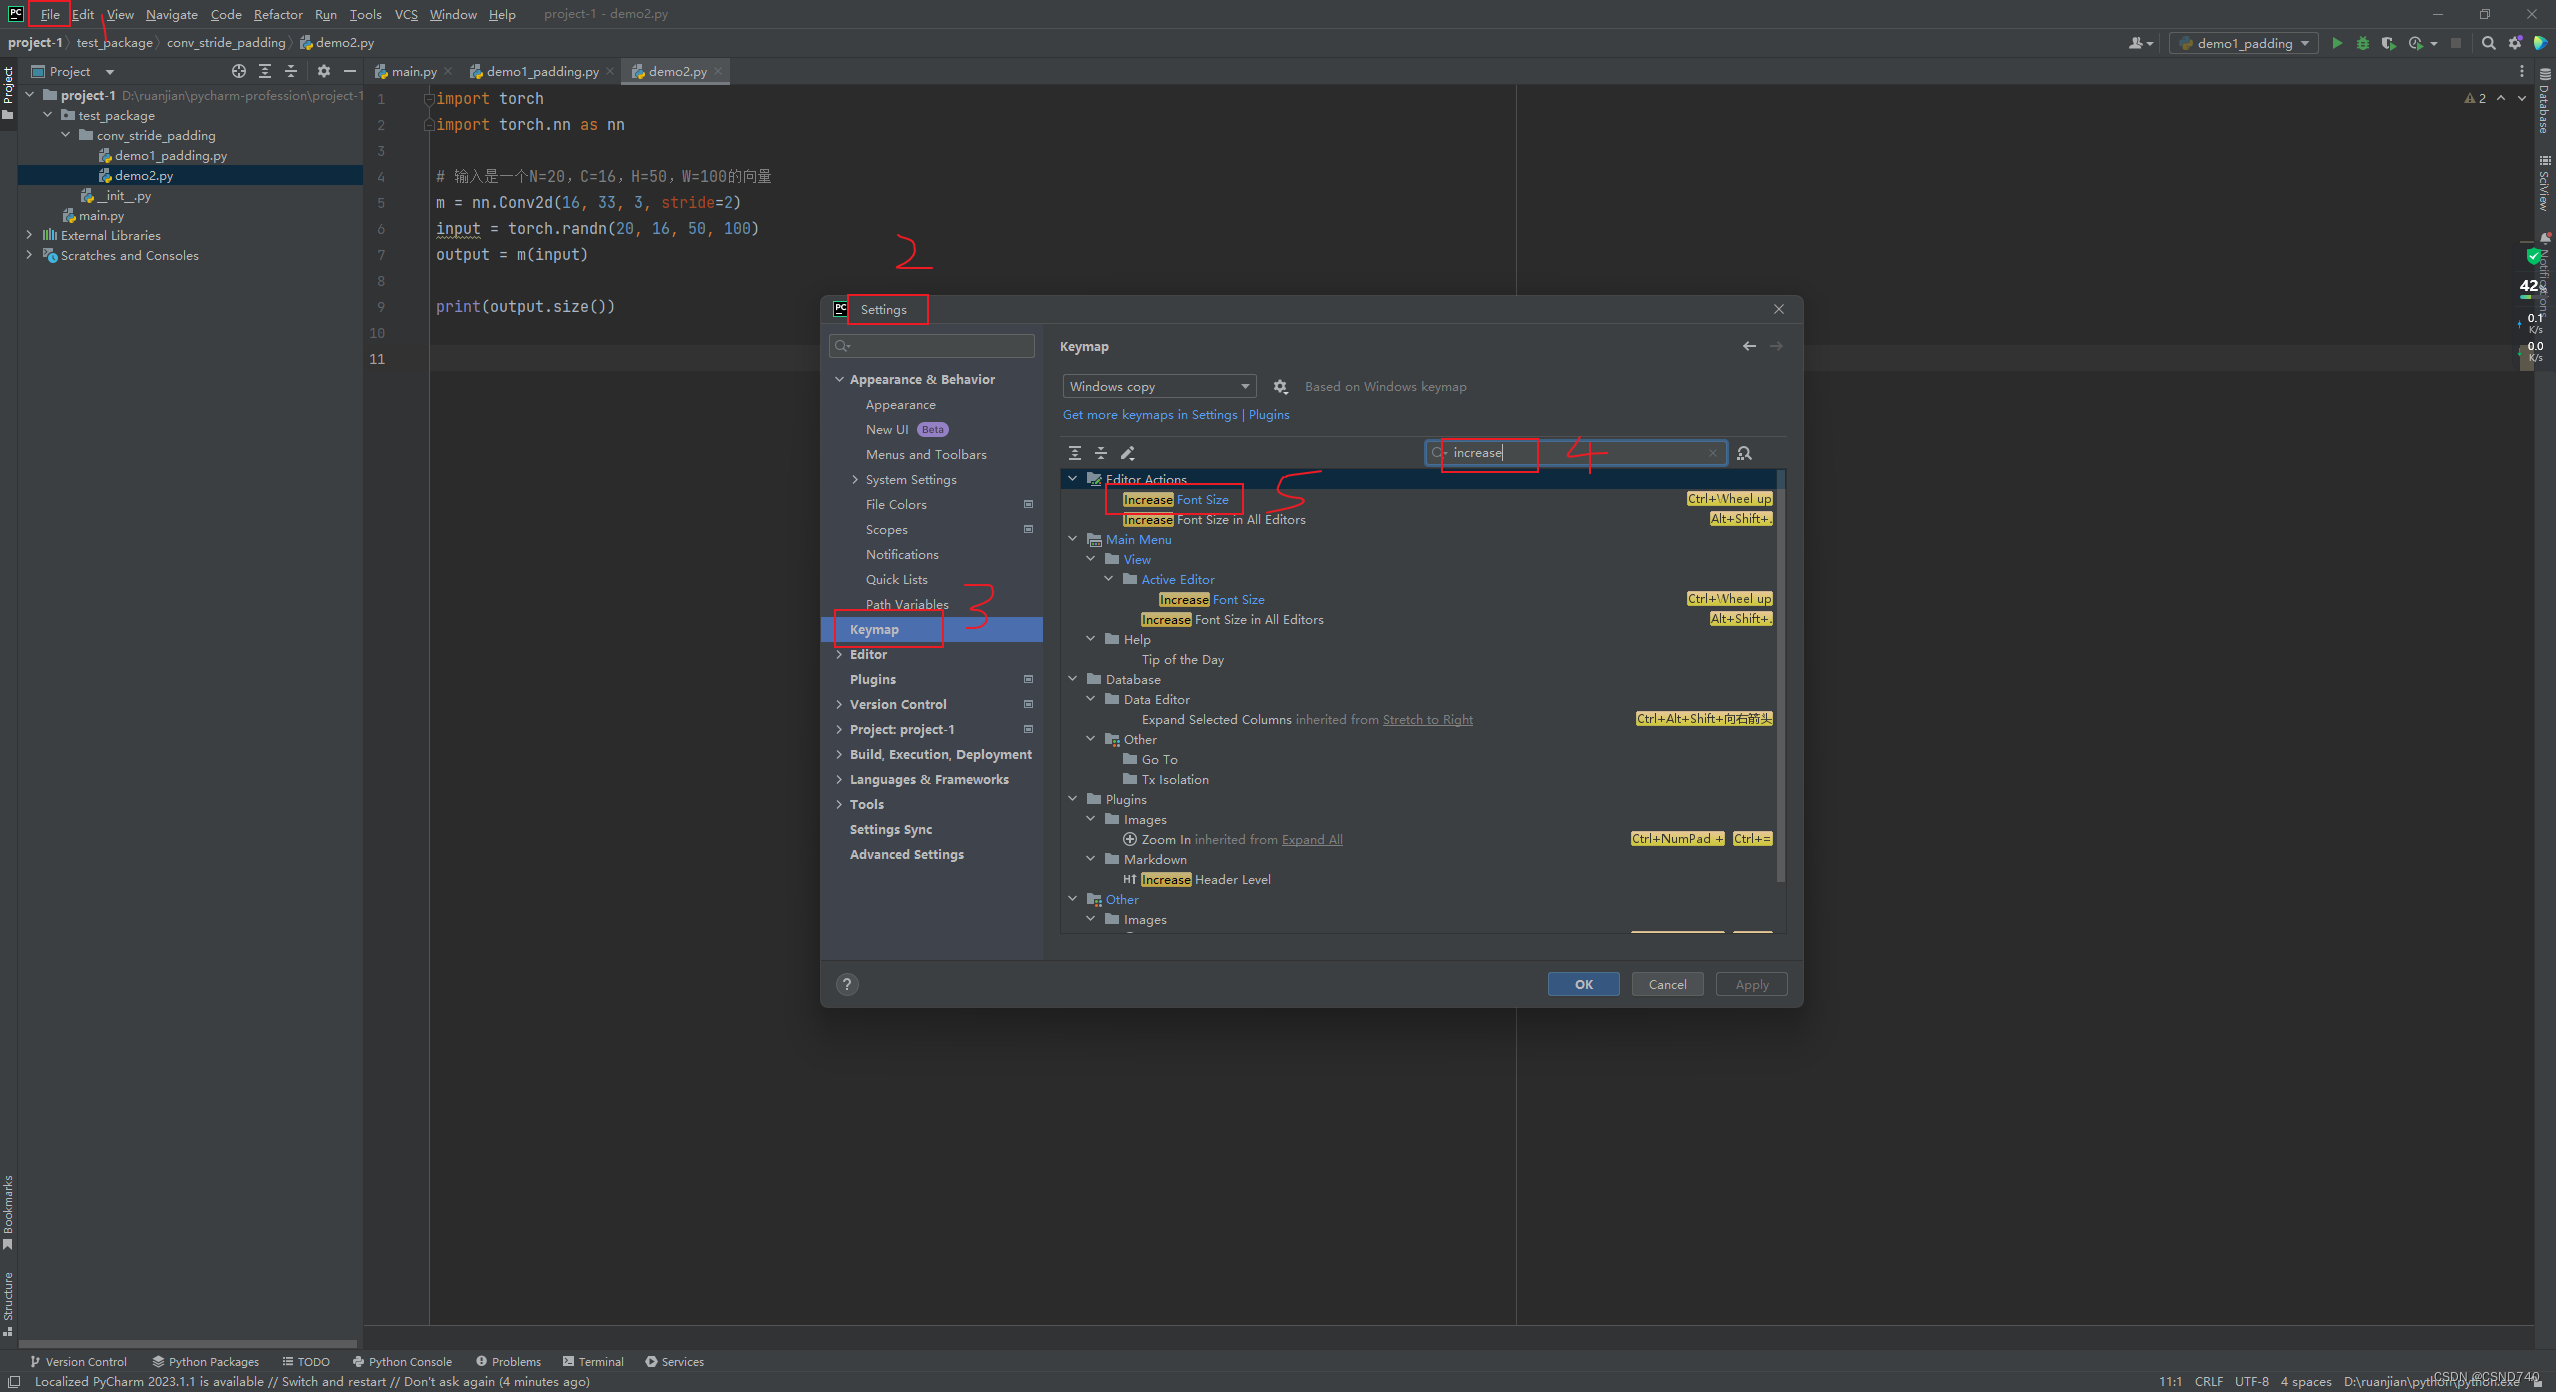The height and width of the screenshot is (1392, 2556).
Task: Expand the Version Control settings node
Action: point(839,705)
